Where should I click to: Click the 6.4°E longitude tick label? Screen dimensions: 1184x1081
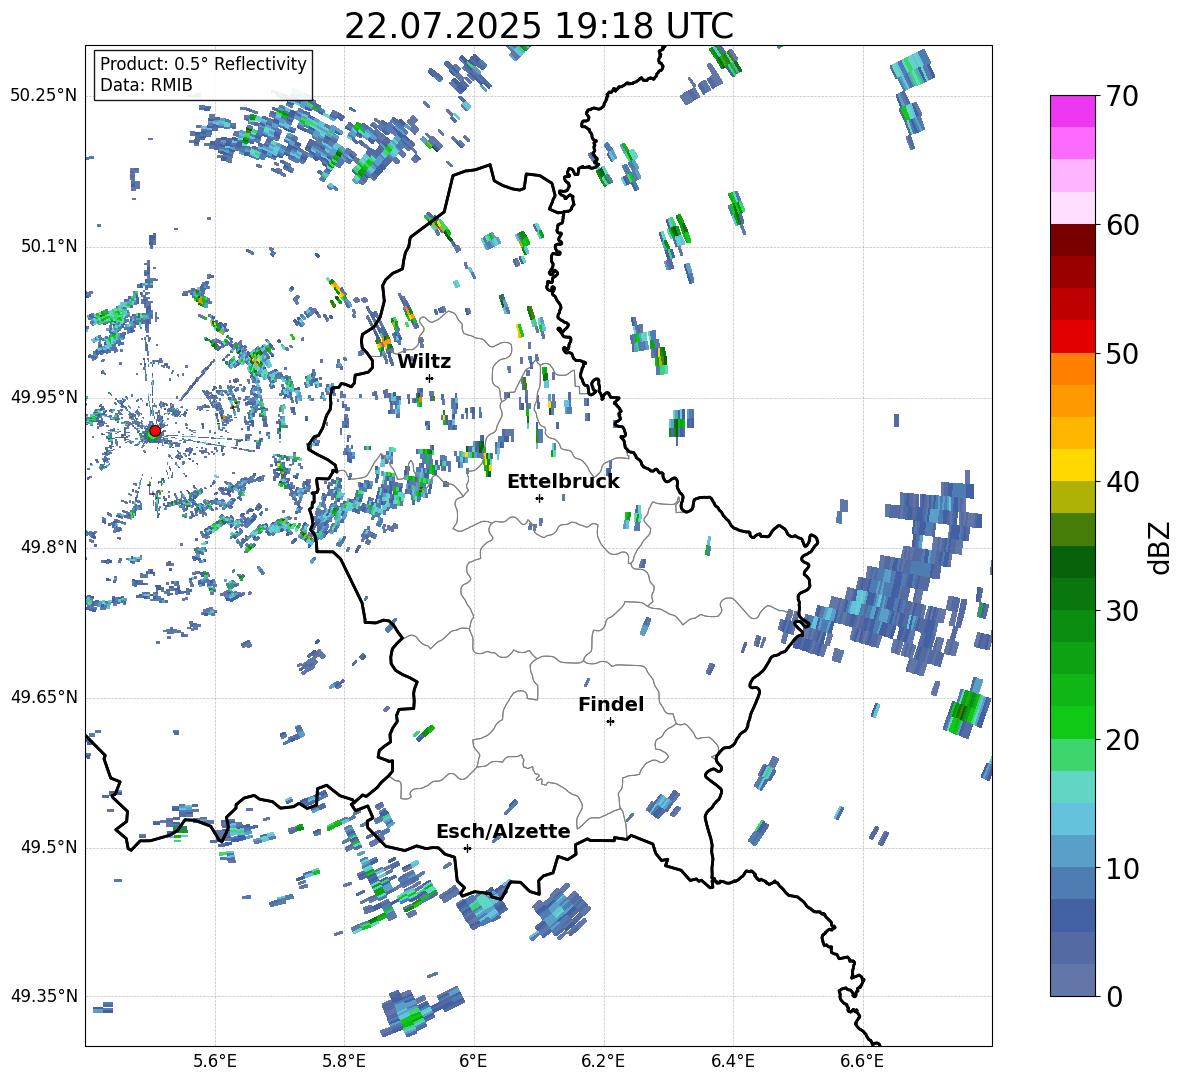[732, 1061]
